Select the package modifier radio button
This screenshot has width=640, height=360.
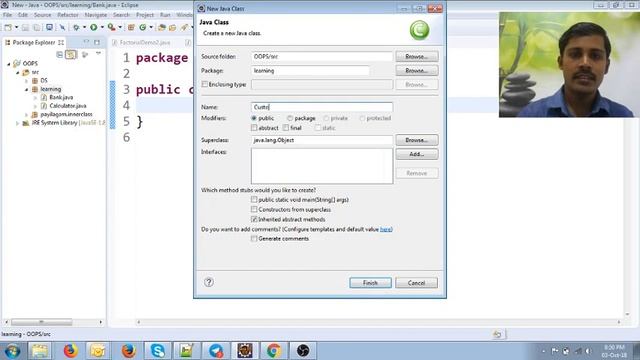[290, 118]
